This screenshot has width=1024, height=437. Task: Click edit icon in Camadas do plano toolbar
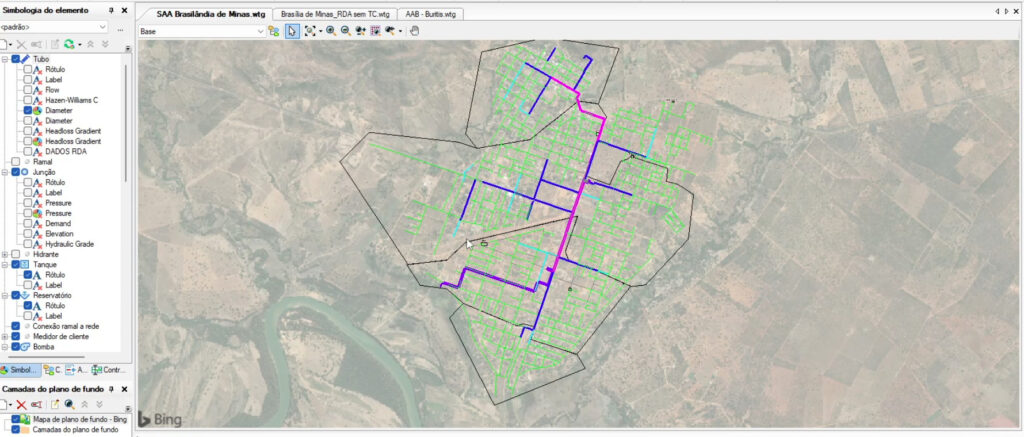[55, 404]
